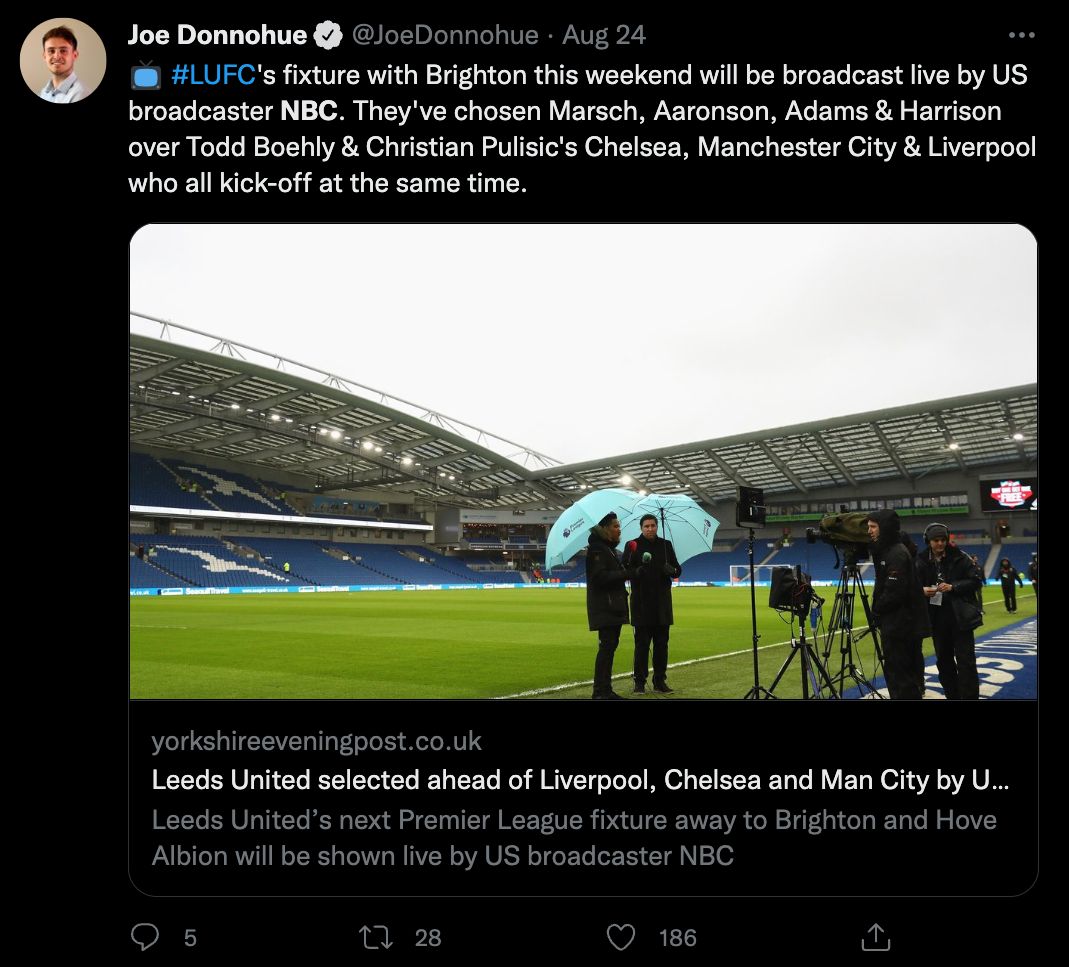This screenshot has height=967, width=1069.
Task: Click the retweet count of 28
Action: coord(428,939)
